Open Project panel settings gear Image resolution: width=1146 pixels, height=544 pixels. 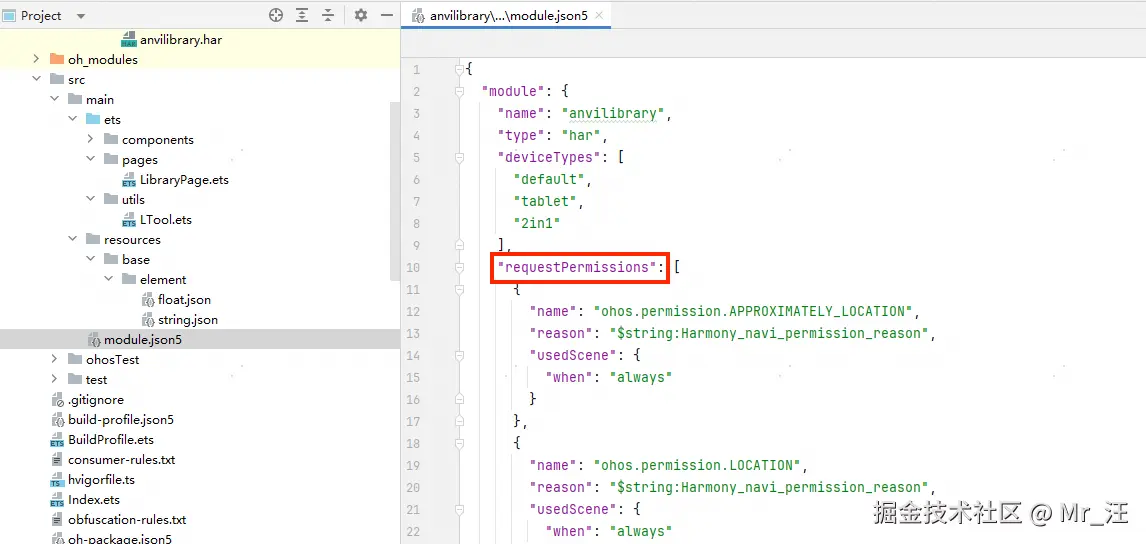coord(360,15)
